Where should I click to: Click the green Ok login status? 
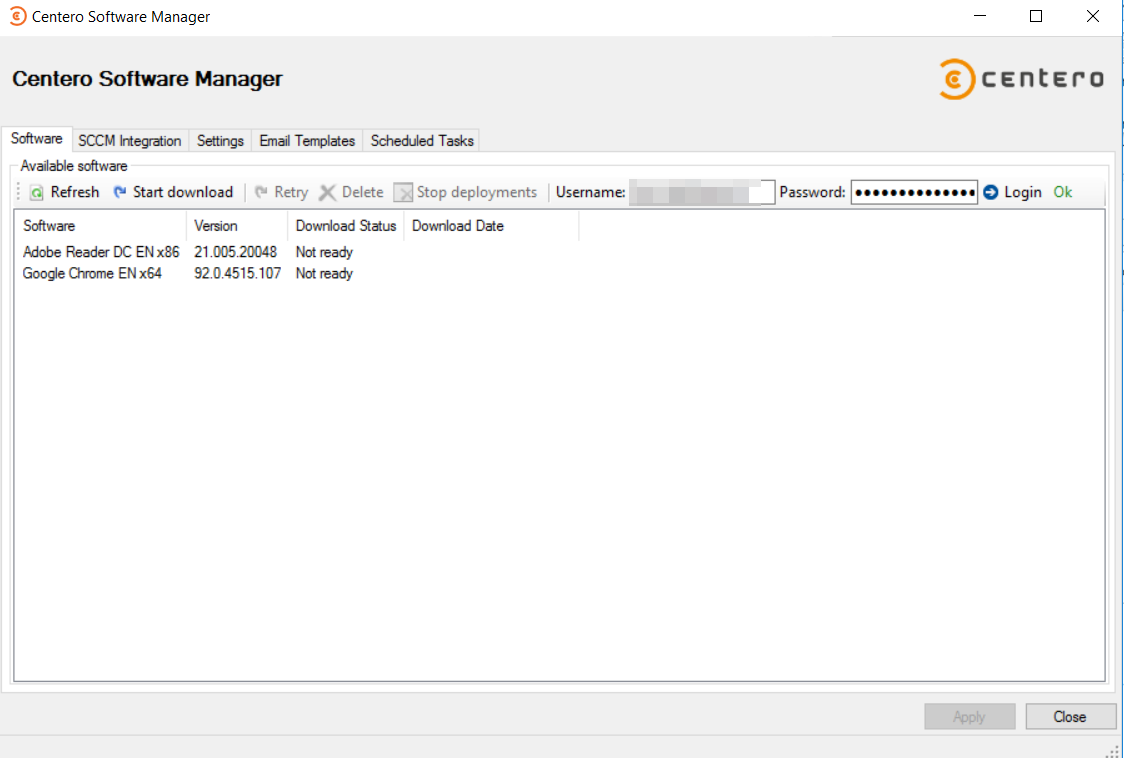(1062, 192)
